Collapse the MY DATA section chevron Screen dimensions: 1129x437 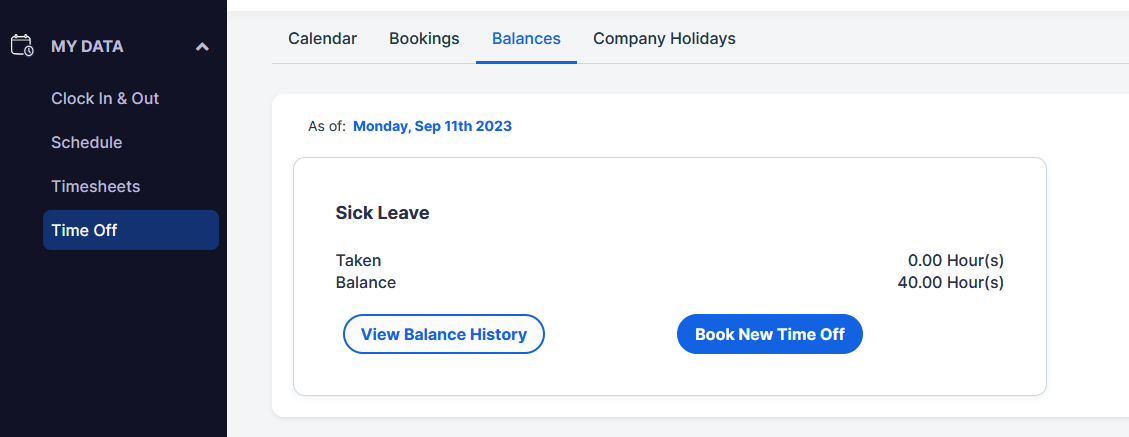(202, 47)
